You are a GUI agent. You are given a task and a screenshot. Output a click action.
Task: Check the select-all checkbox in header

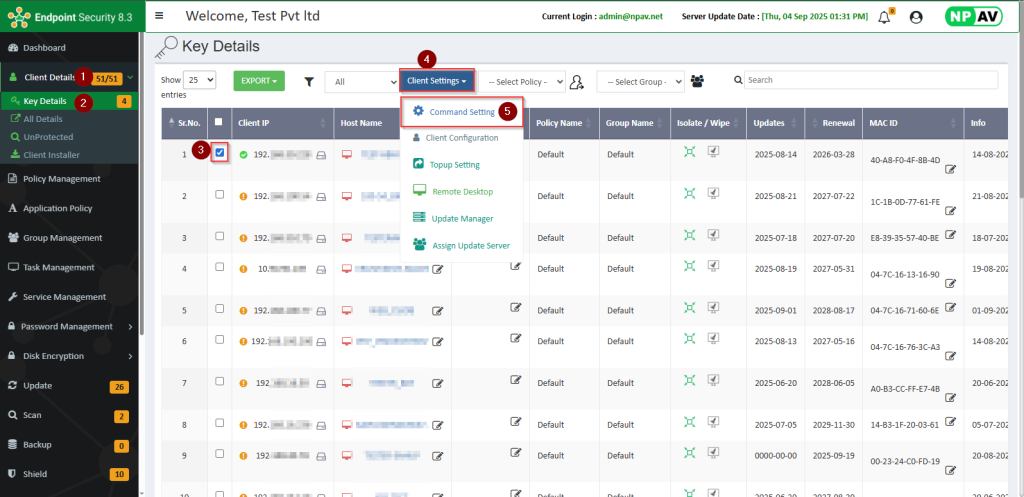coord(219,122)
